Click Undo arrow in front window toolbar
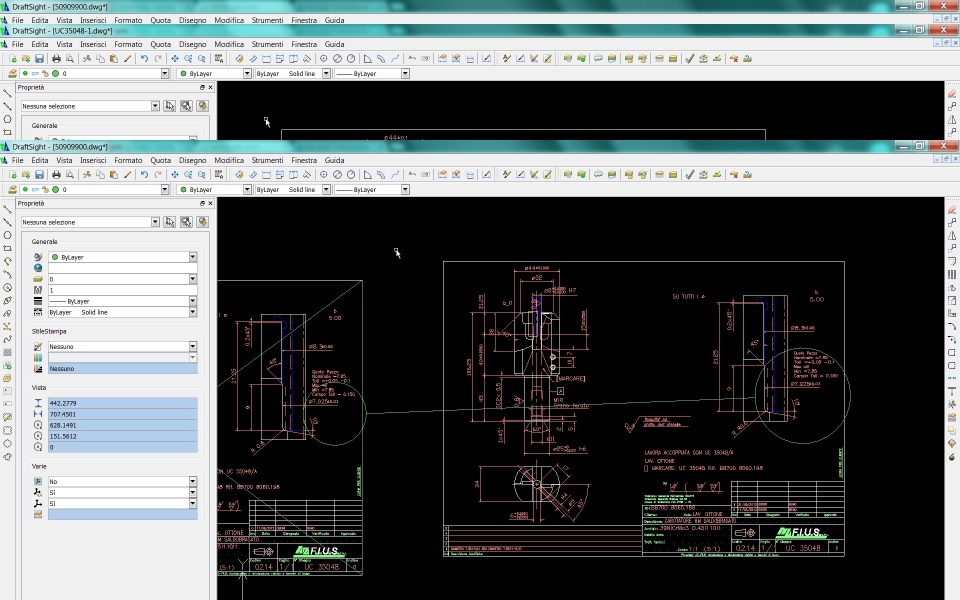This screenshot has height=600, width=960. point(144,175)
